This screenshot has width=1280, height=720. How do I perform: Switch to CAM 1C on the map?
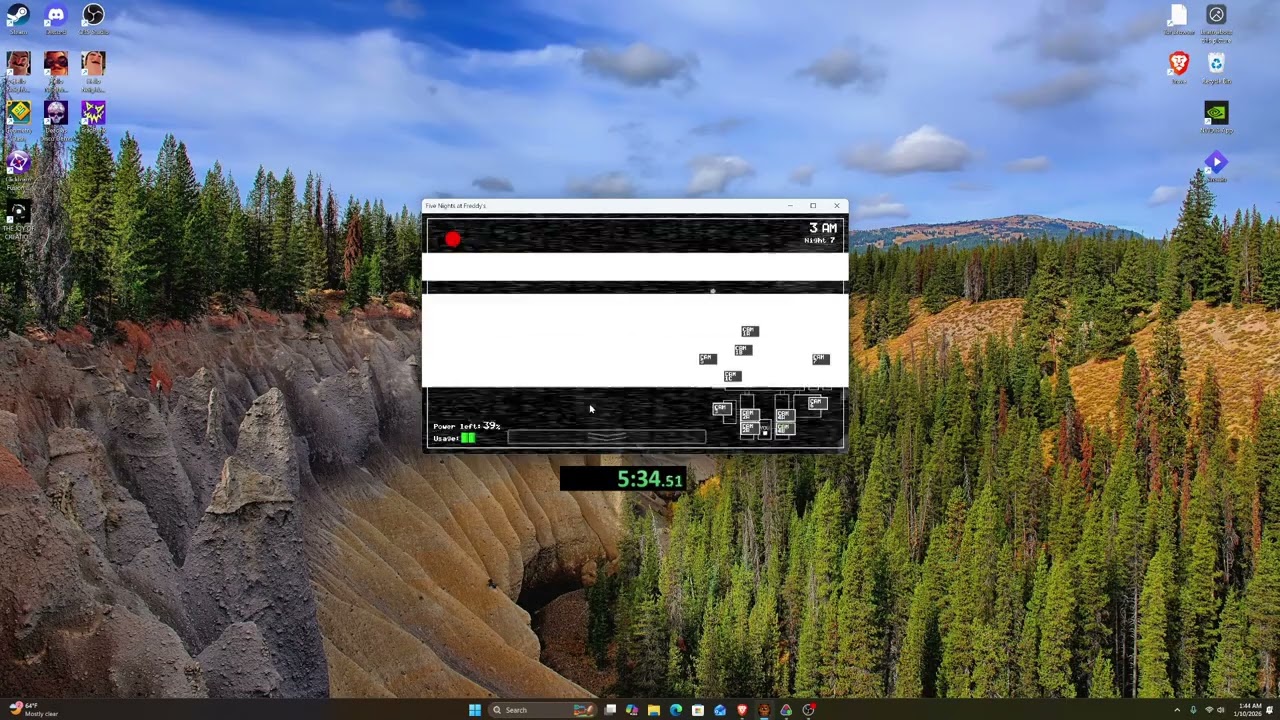[x=732, y=376]
